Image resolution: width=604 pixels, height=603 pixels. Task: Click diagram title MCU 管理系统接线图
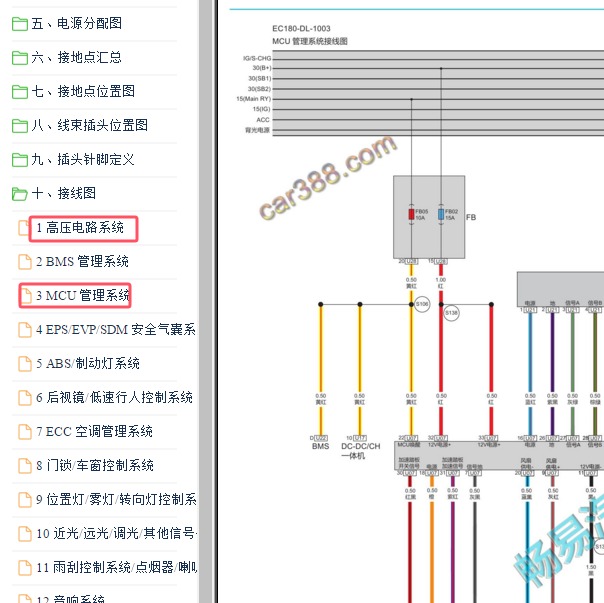pos(310,41)
